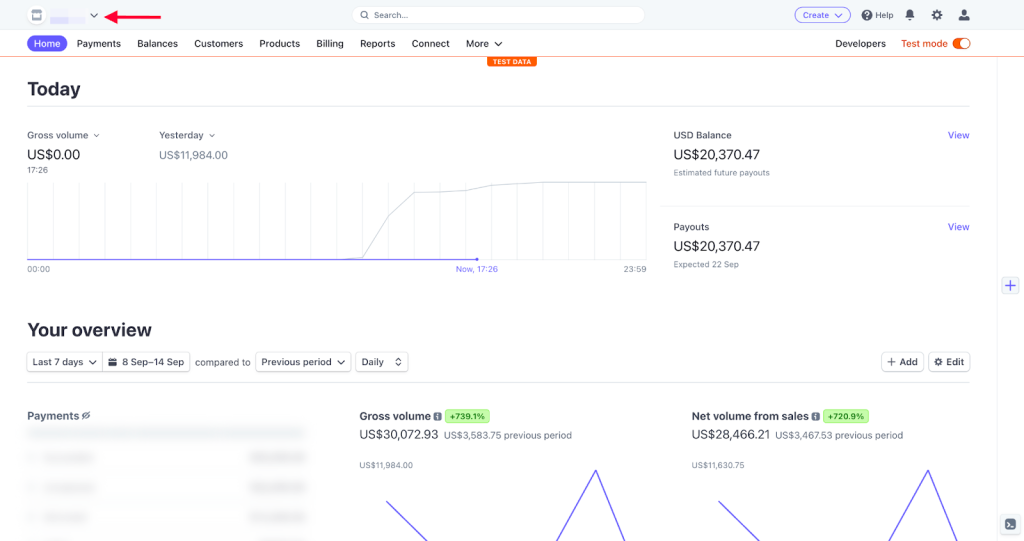
Task: Open the settings gear icon
Action: click(937, 15)
